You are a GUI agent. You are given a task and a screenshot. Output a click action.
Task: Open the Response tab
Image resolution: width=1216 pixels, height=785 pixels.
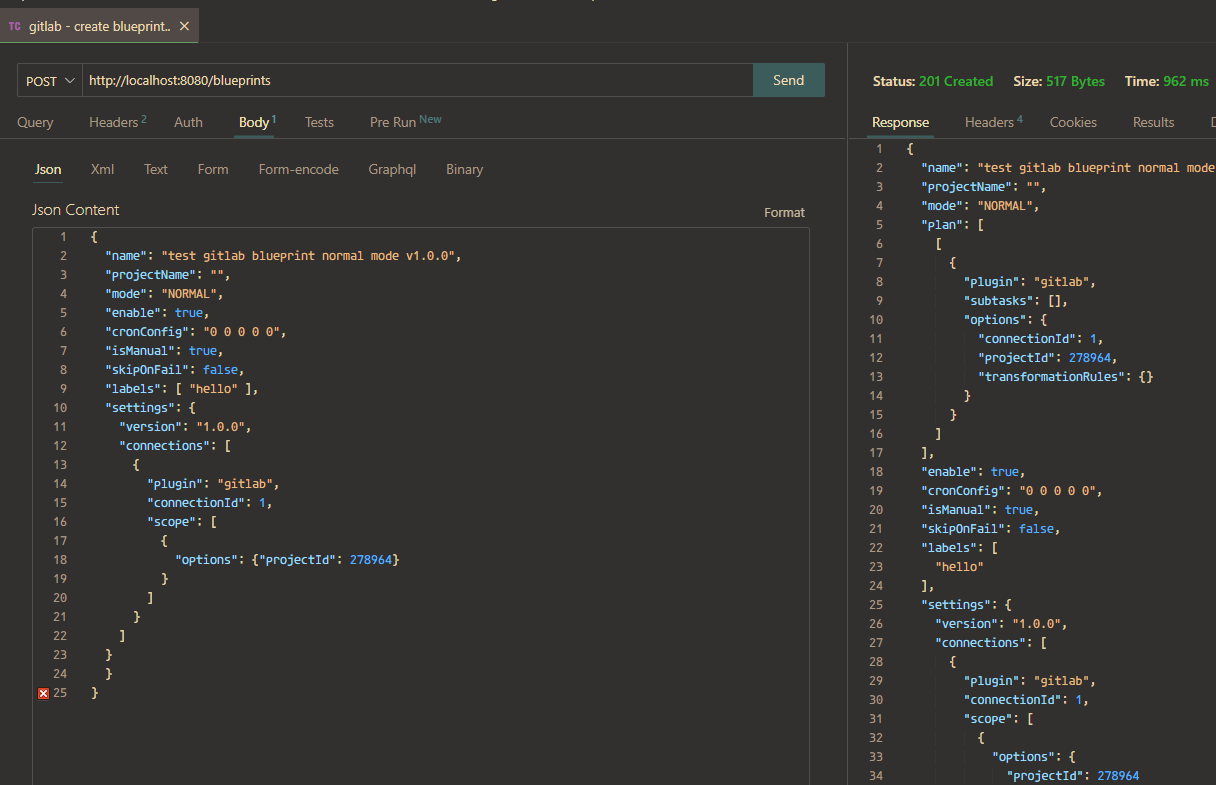tap(900, 122)
